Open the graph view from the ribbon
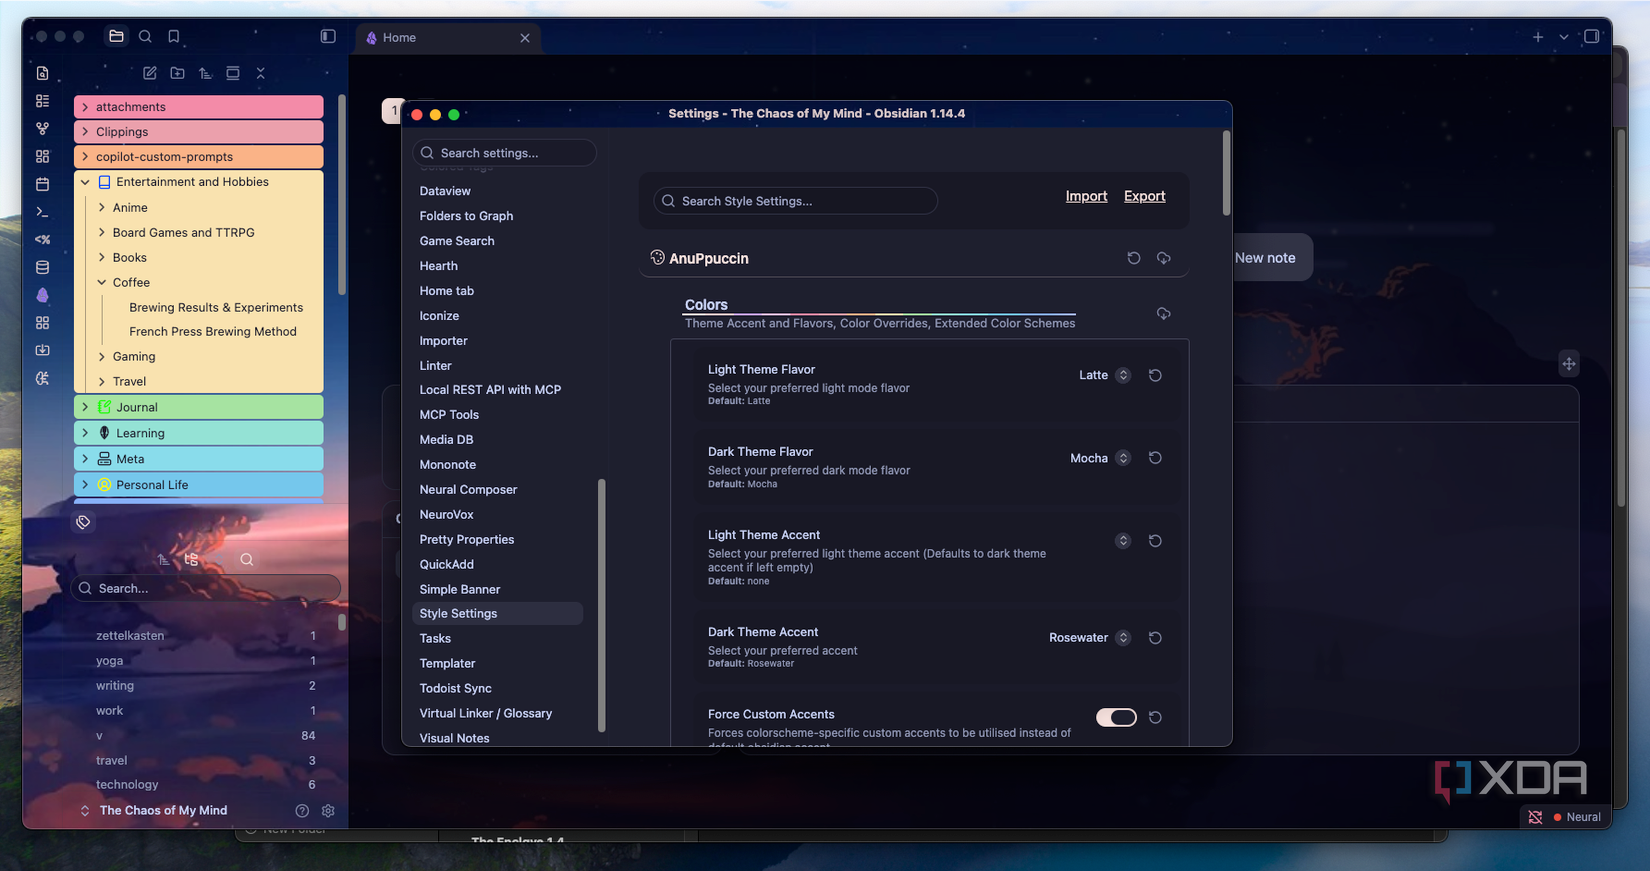Viewport: 1650px width, 871px height. (x=42, y=128)
